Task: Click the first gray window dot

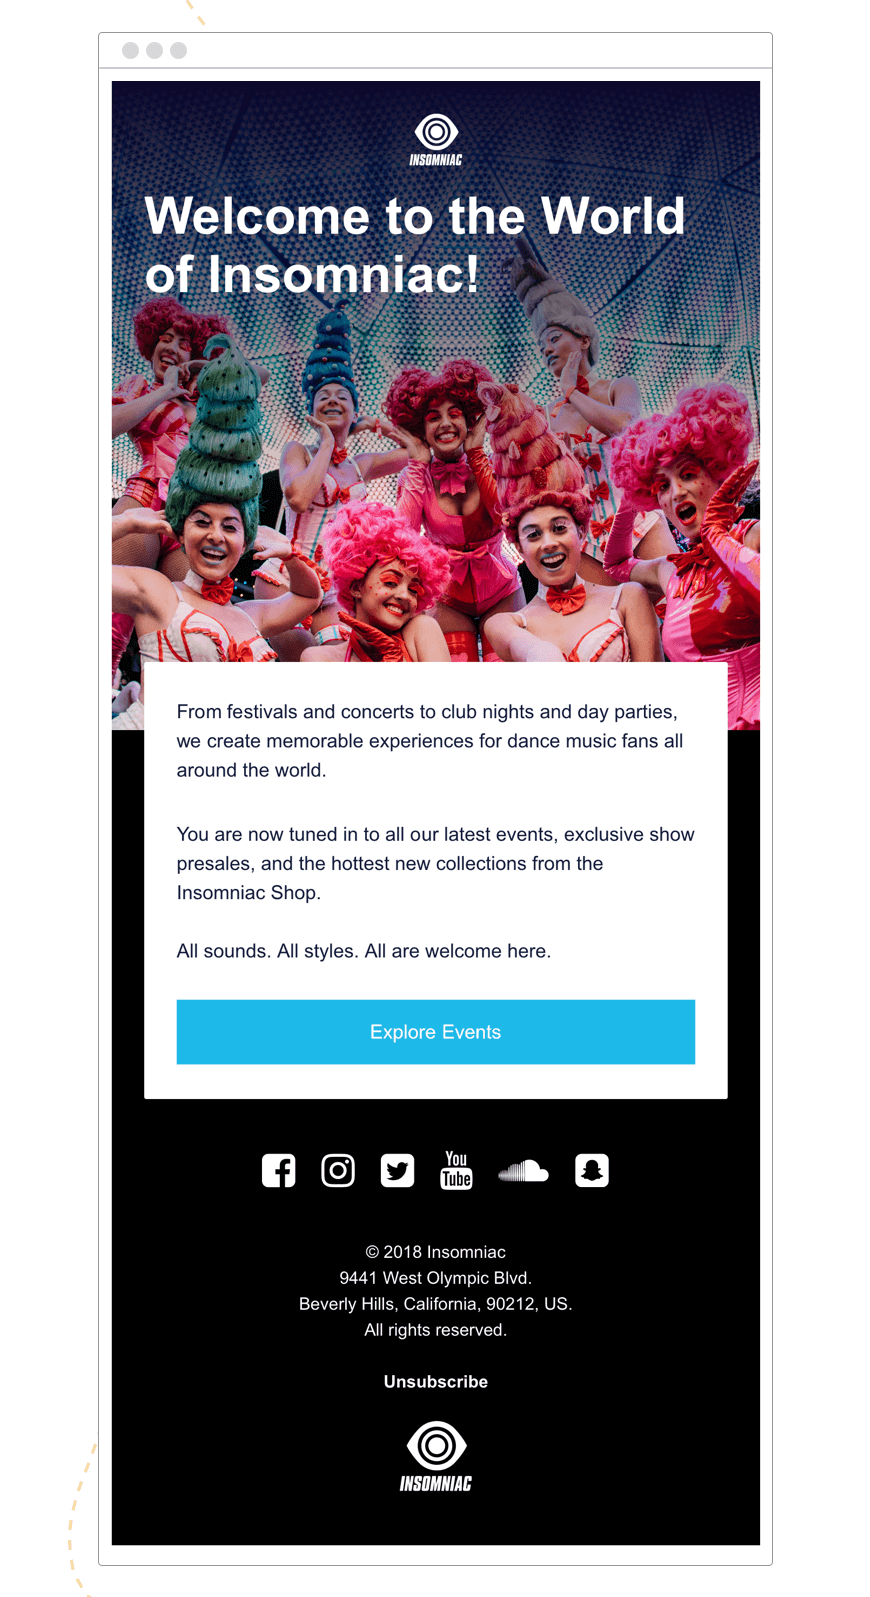Action: (x=130, y=50)
